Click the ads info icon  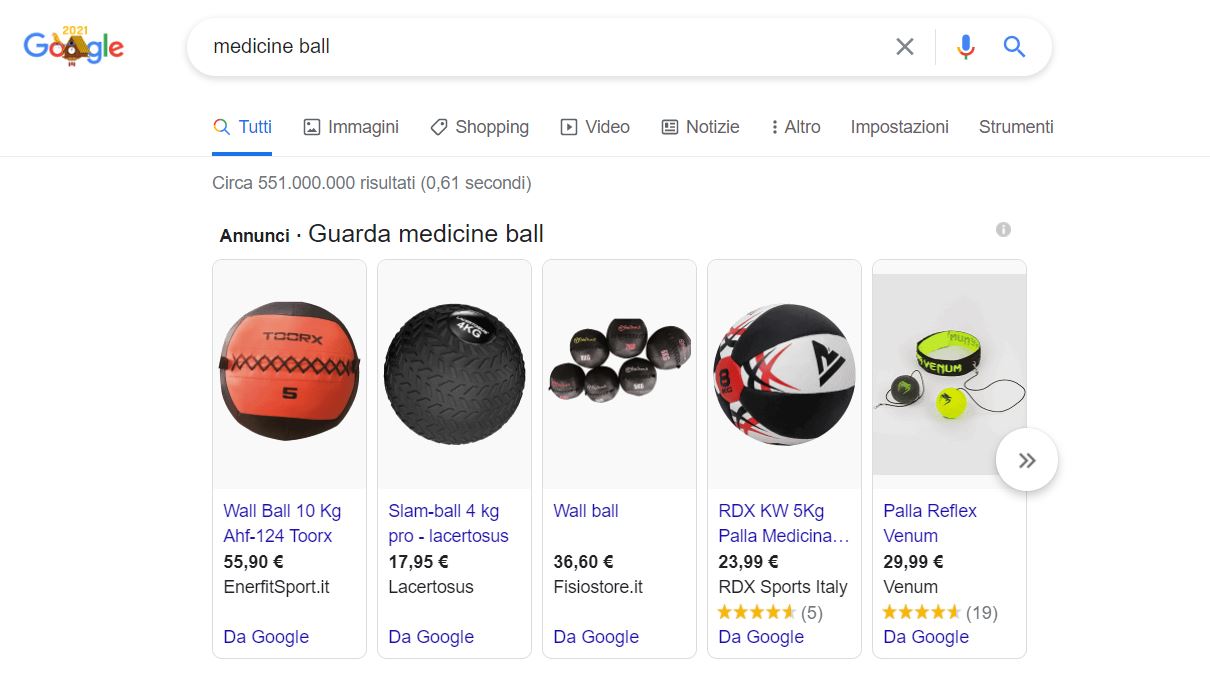tap(1003, 230)
